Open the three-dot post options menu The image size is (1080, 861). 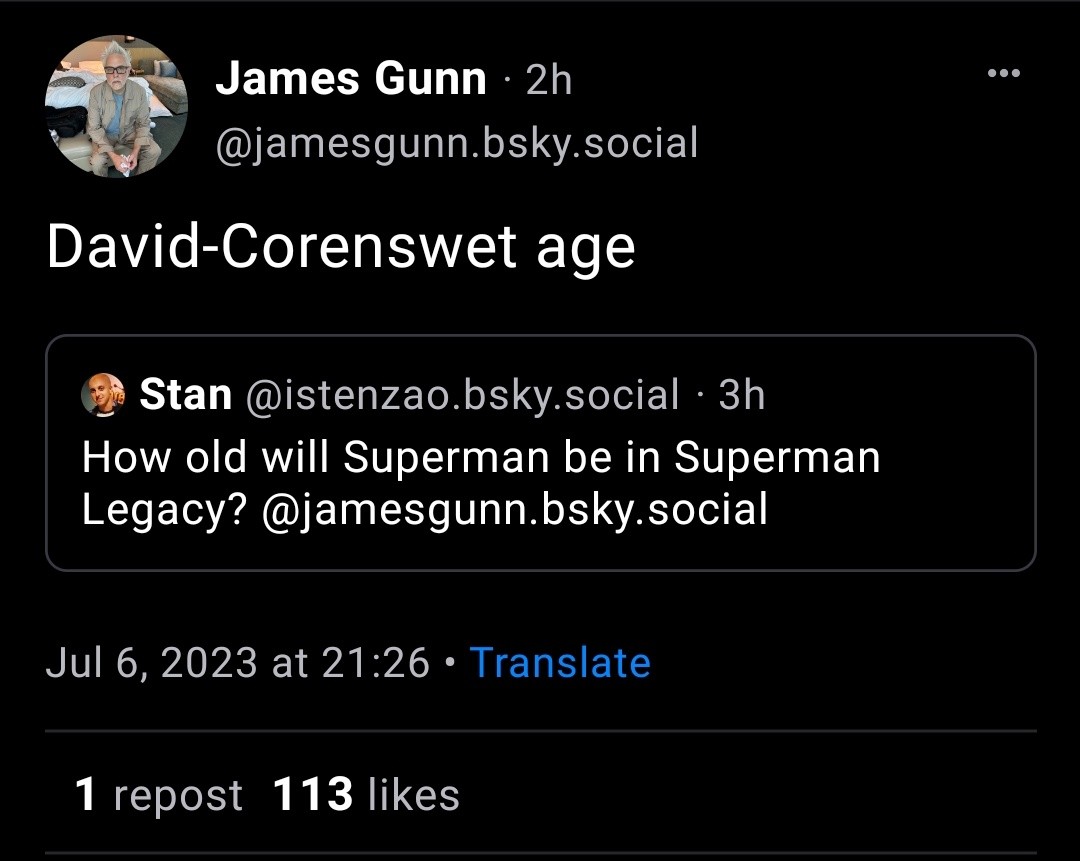(1003, 71)
